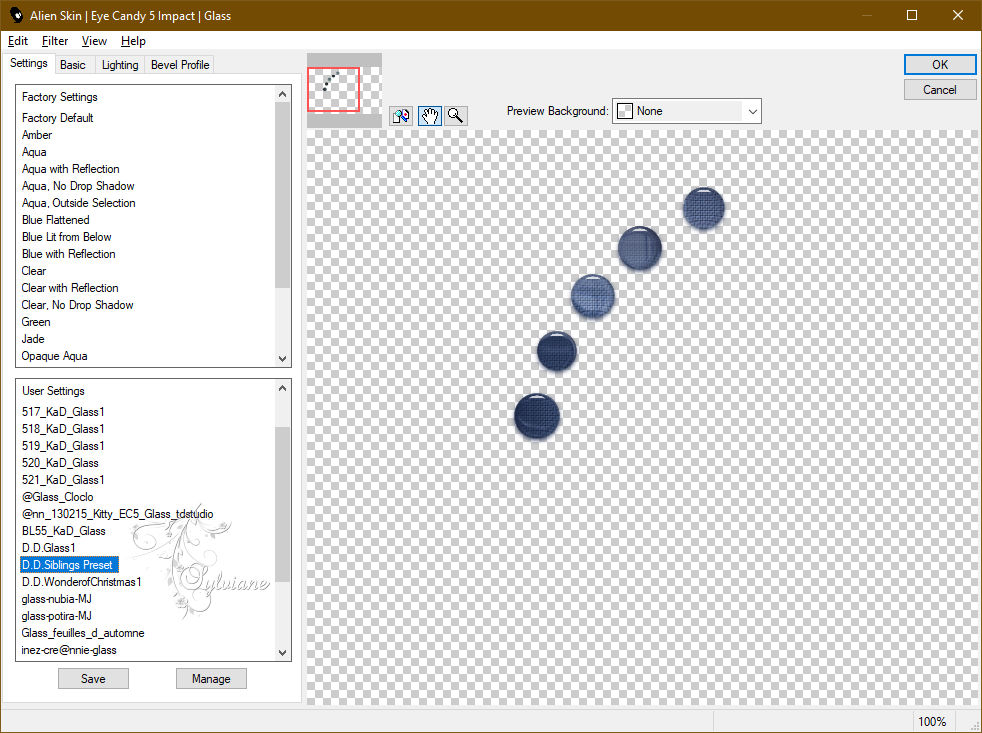Switch to the Lighting tab
The height and width of the screenshot is (733, 982).
(120, 65)
